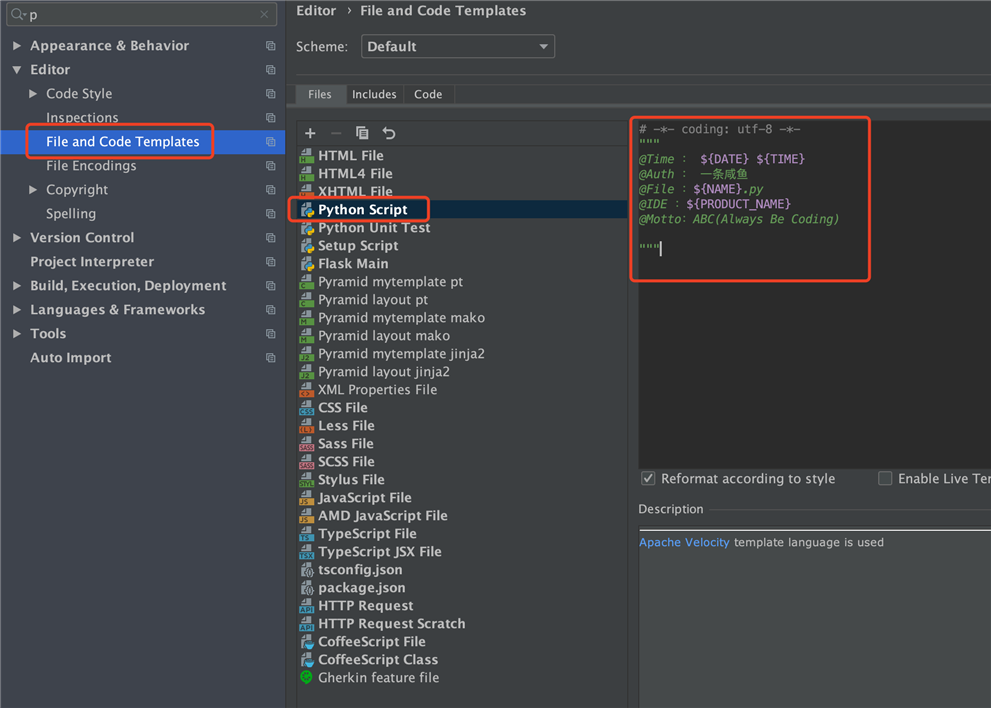Click the HTTP Request template icon
This screenshot has width=991, height=708.
[307, 606]
